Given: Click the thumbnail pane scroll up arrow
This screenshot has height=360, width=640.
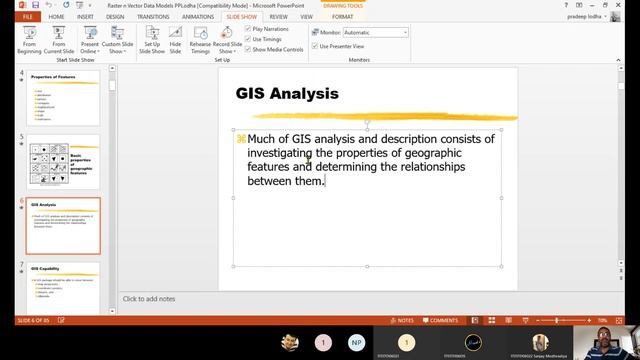Looking at the screenshot, I should 112,68.
